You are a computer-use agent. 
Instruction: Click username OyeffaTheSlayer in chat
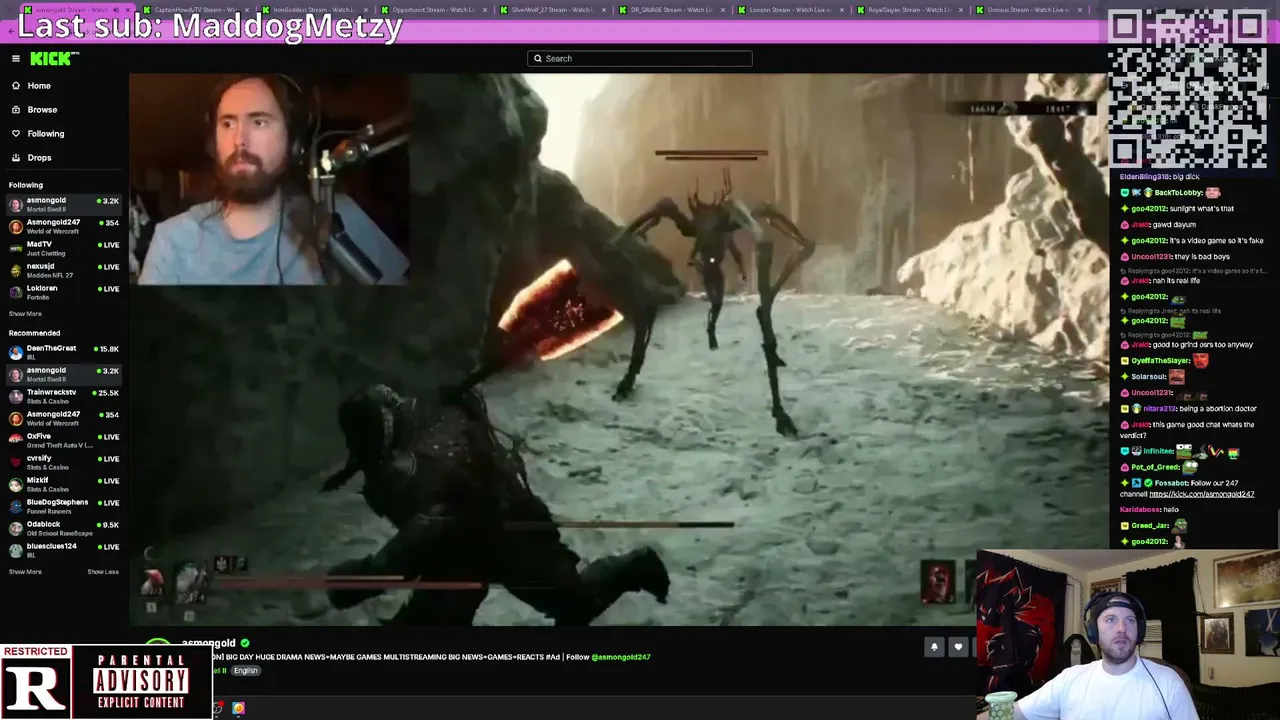[1161, 361]
